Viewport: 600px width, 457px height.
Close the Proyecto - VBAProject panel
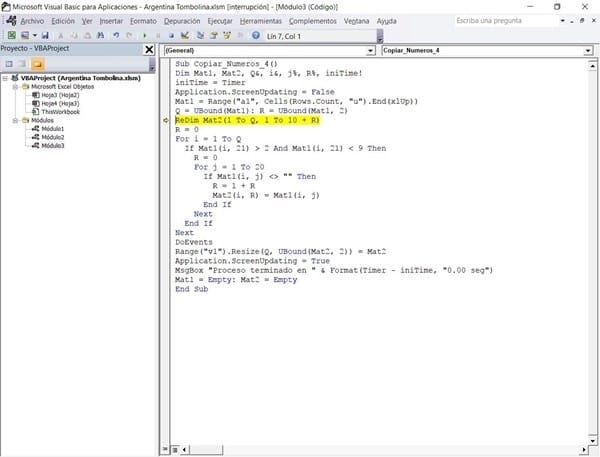pyautogui.click(x=149, y=48)
